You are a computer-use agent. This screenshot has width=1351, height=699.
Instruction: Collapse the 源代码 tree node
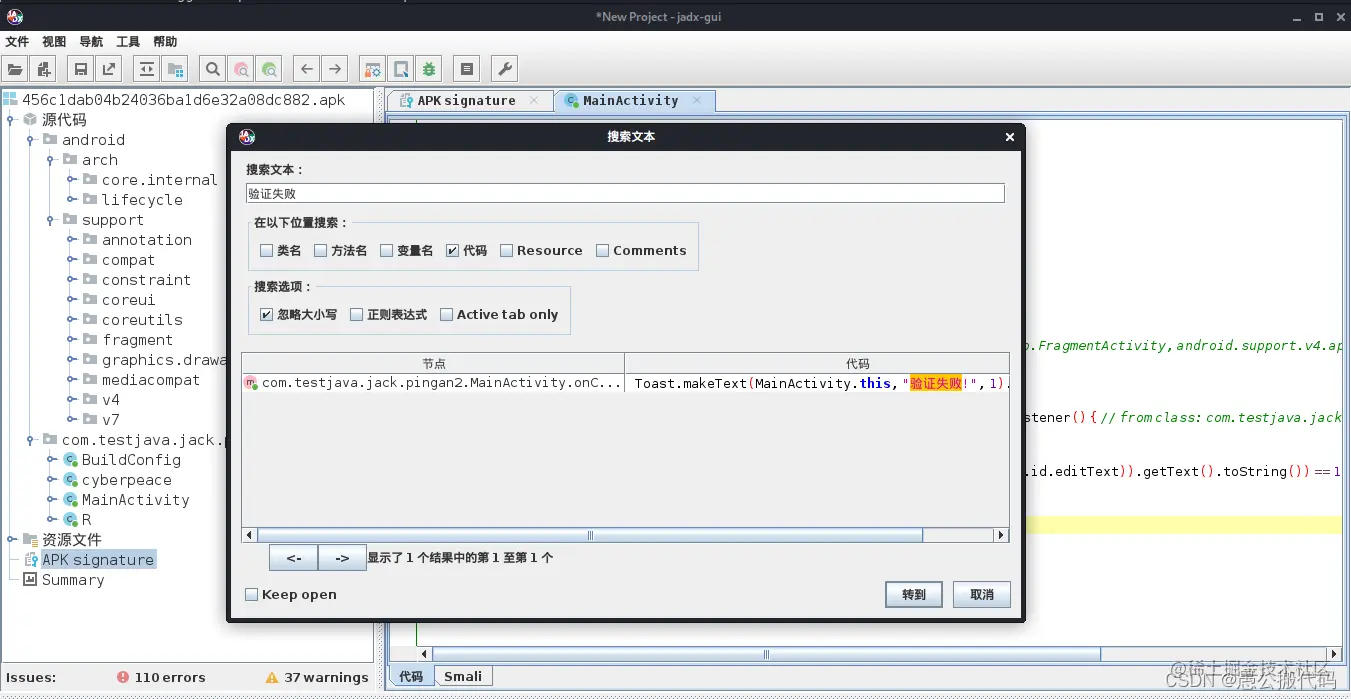pyautogui.click(x=11, y=120)
